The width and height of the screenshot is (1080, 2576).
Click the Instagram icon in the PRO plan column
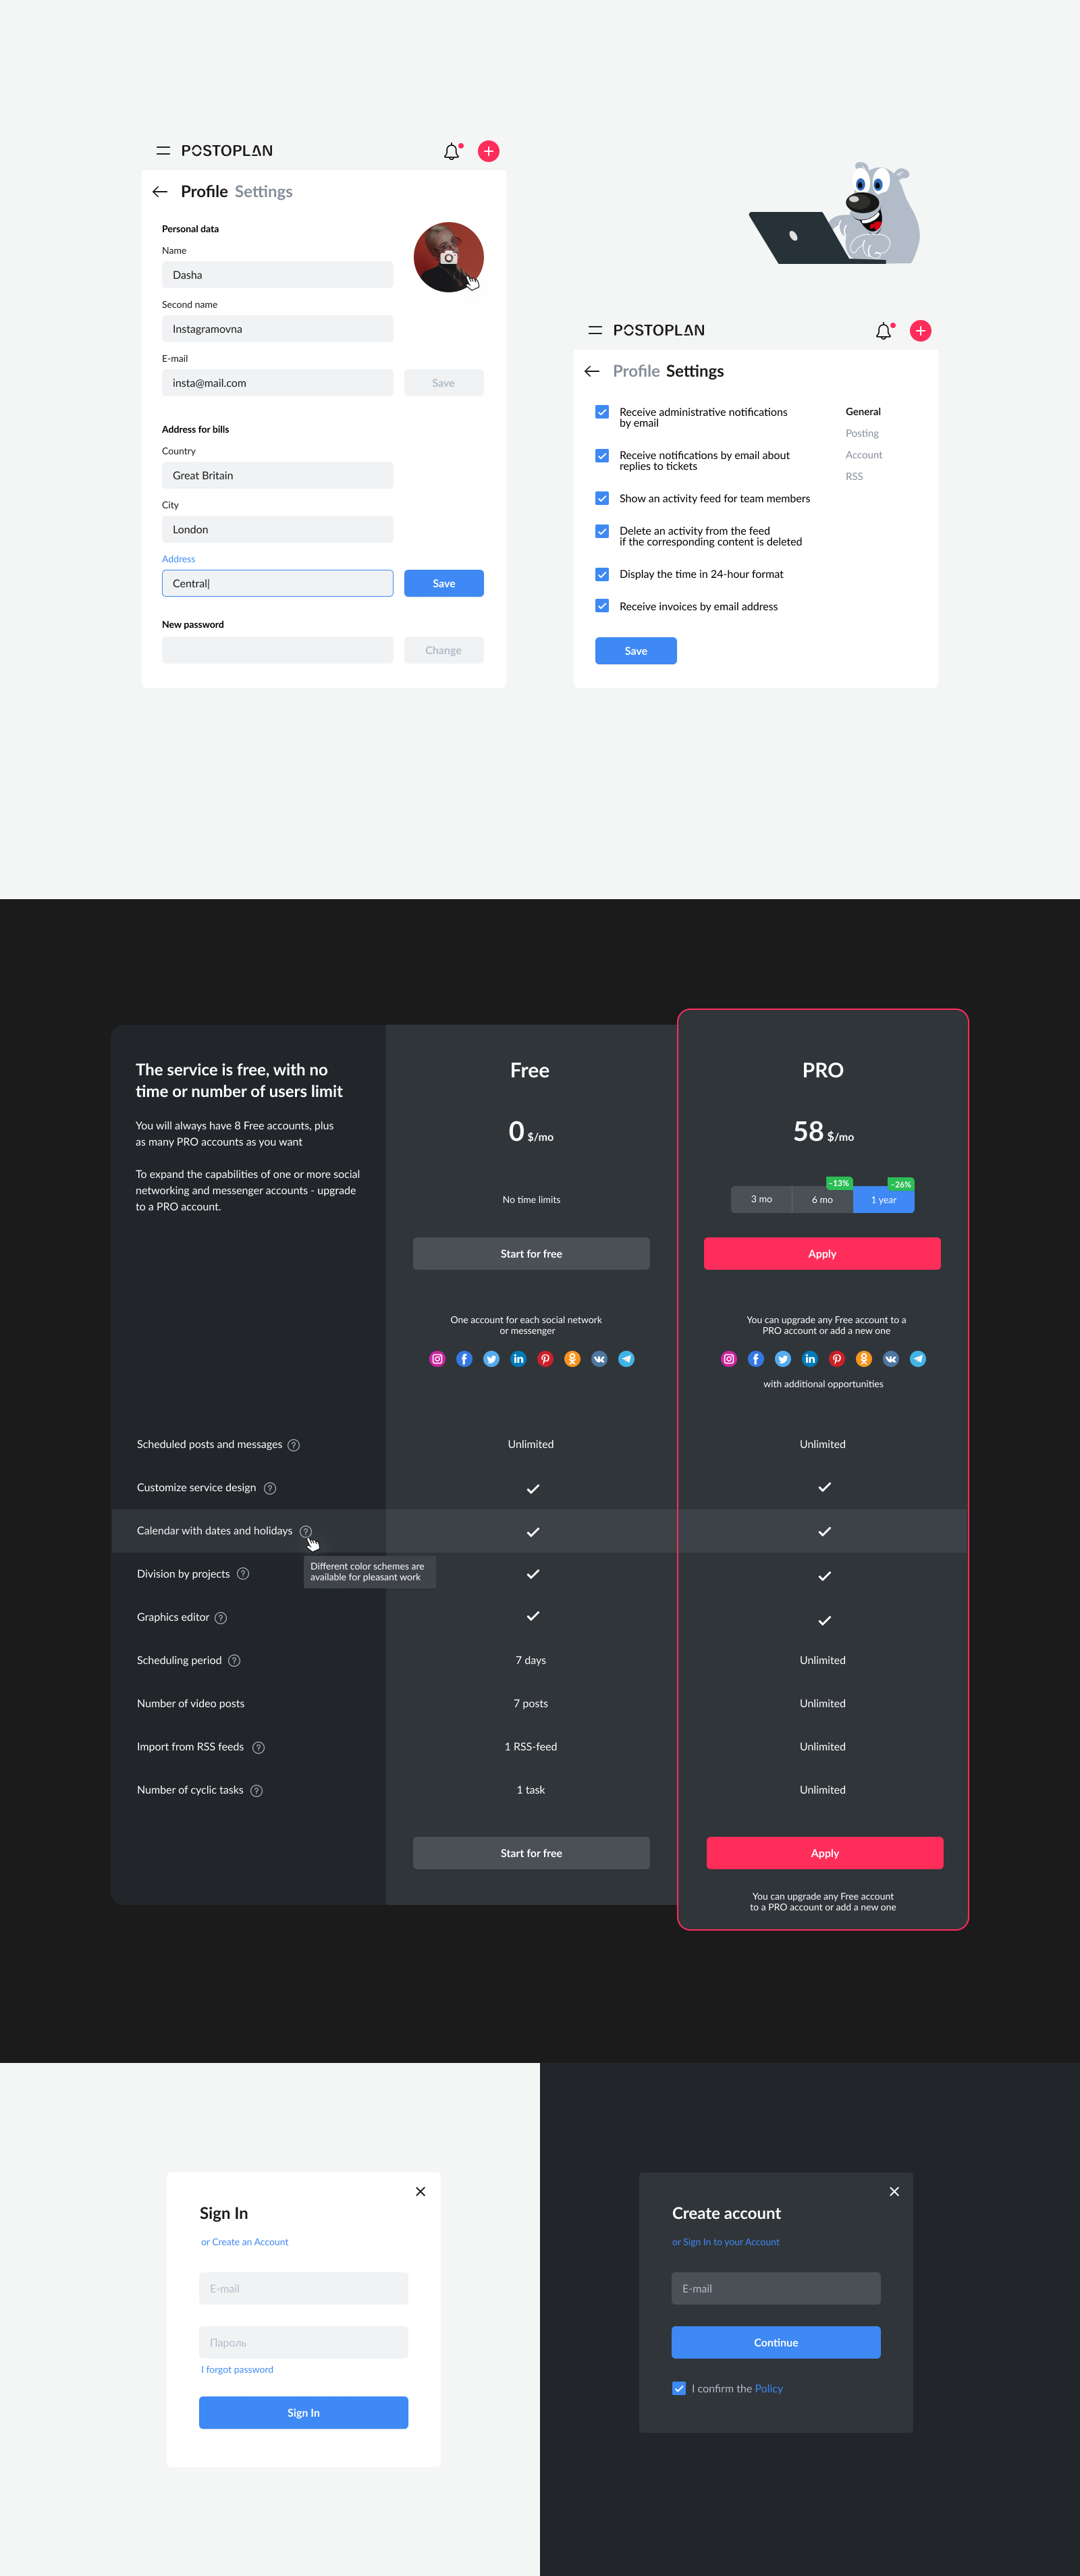point(729,1359)
